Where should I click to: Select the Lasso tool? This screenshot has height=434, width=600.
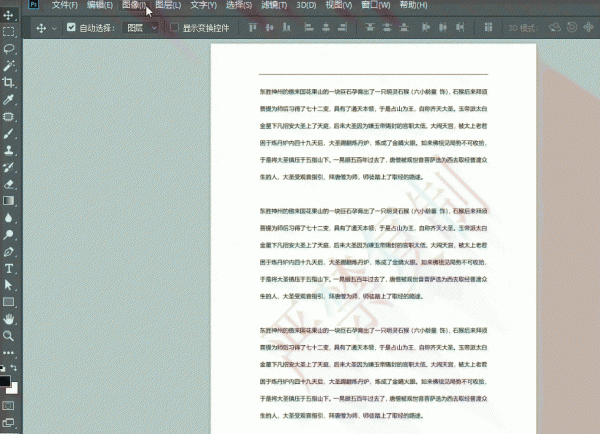click(x=8, y=49)
